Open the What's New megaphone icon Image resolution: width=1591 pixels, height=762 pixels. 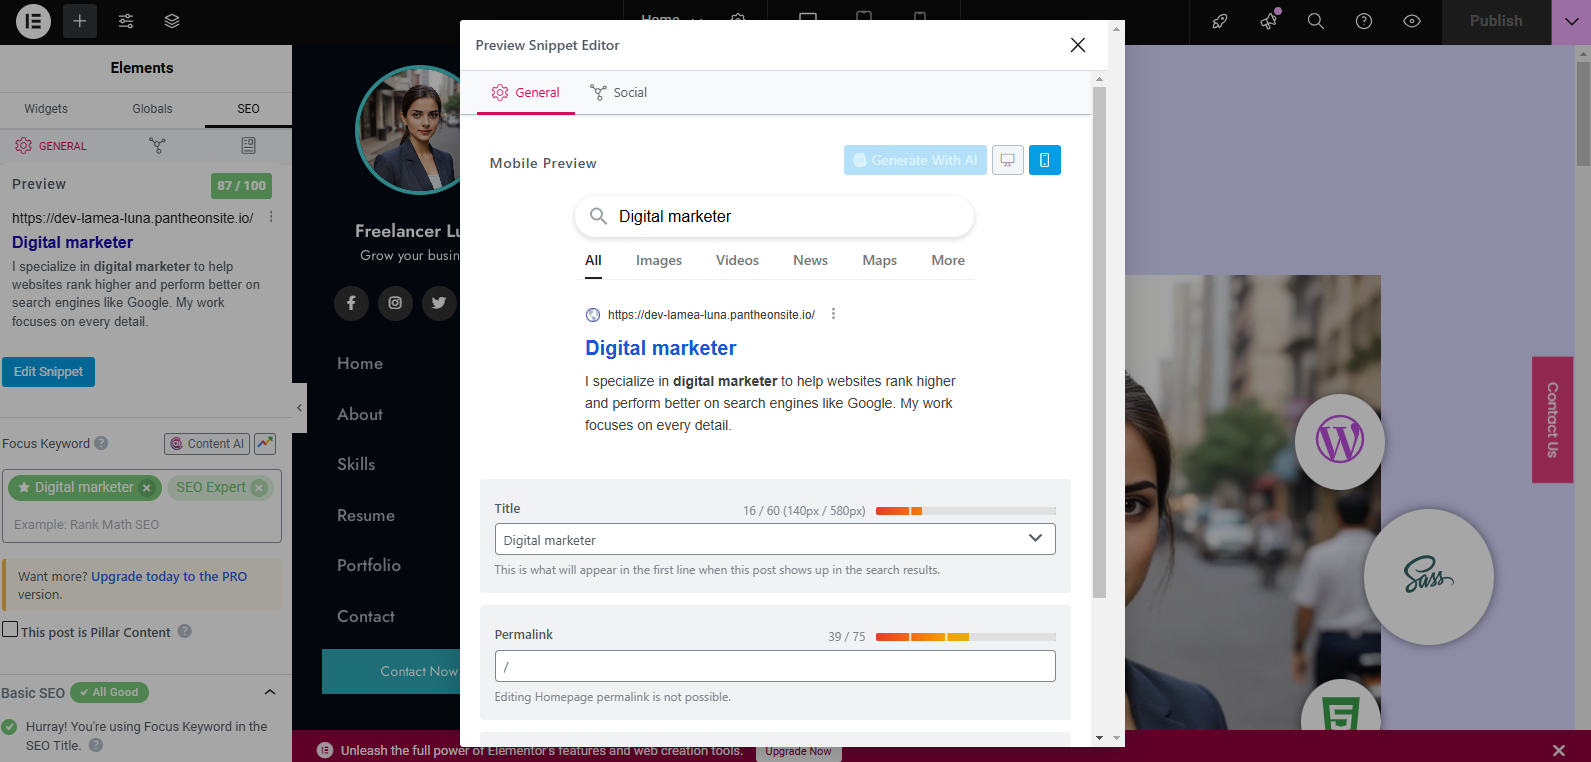(x=1268, y=21)
